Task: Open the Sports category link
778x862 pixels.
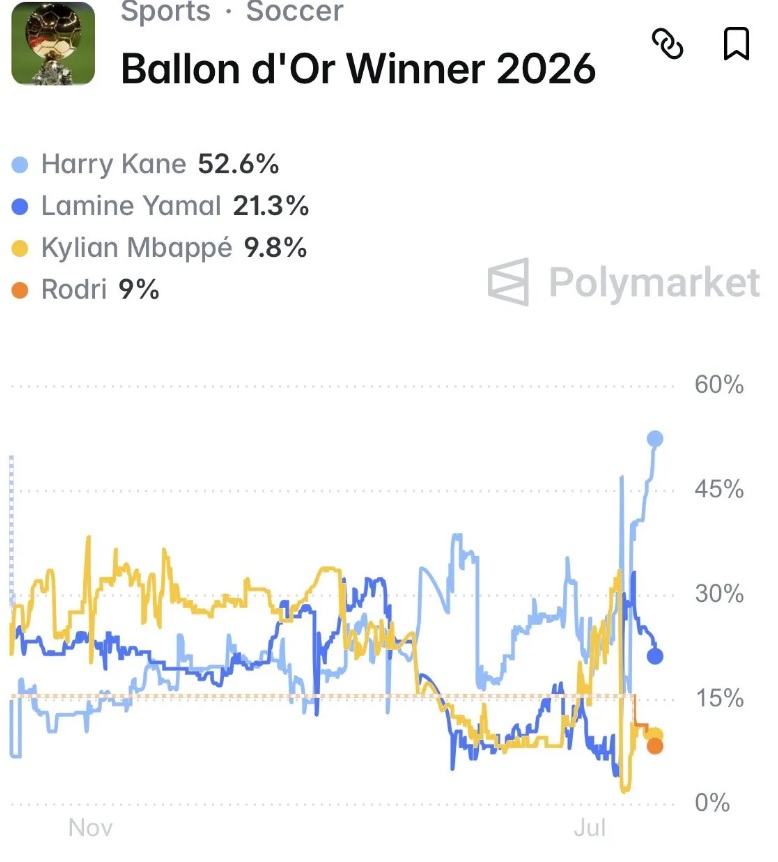Action: tap(165, 11)
